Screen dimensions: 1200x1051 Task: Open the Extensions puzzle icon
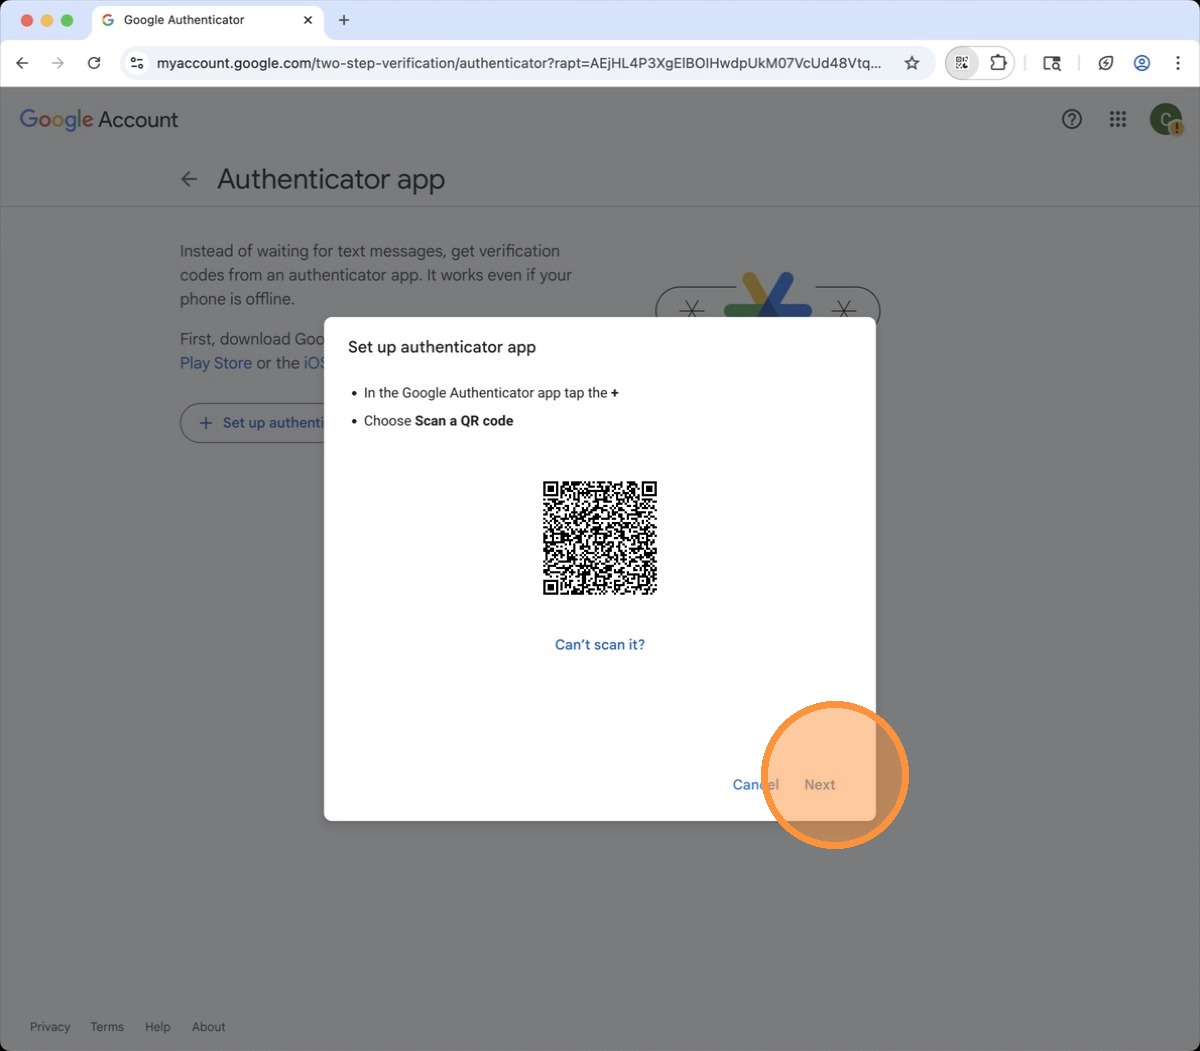tap(998, 63)
